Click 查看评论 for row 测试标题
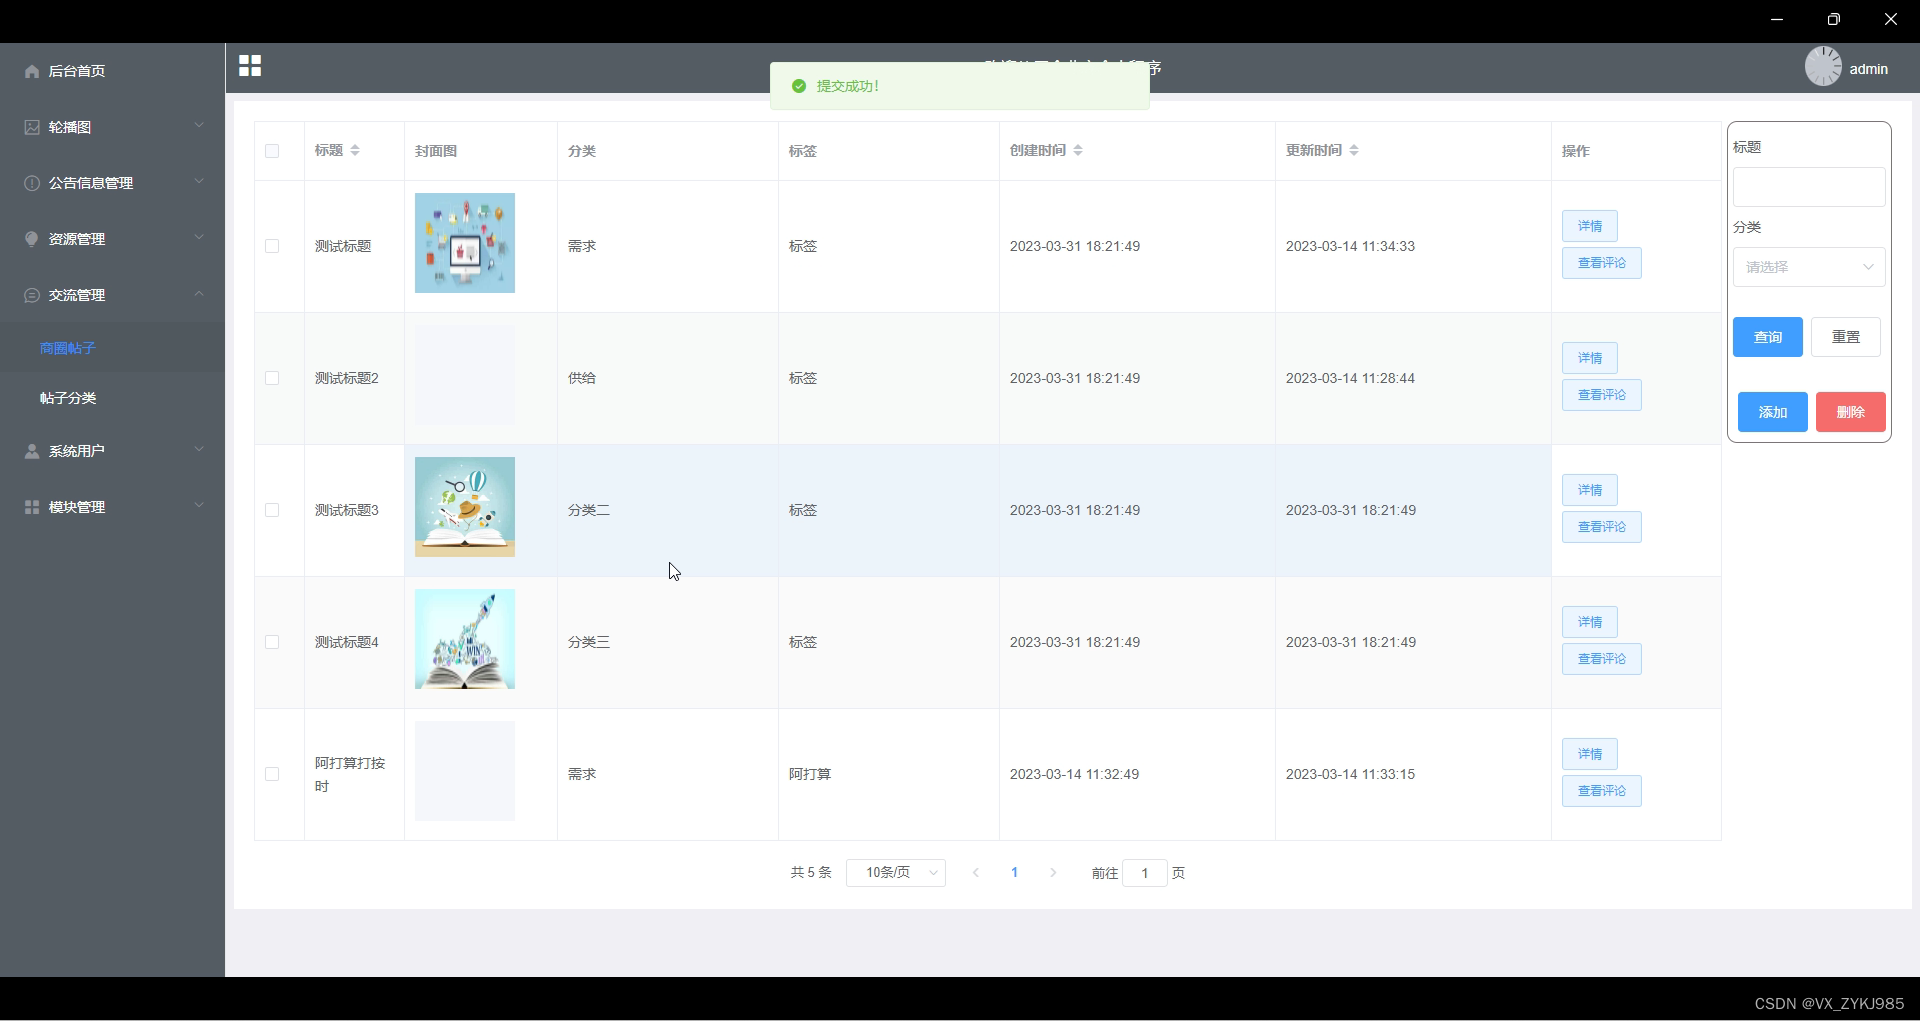The height and width of the screenshot is (1021, 1920). (1602, 263)
